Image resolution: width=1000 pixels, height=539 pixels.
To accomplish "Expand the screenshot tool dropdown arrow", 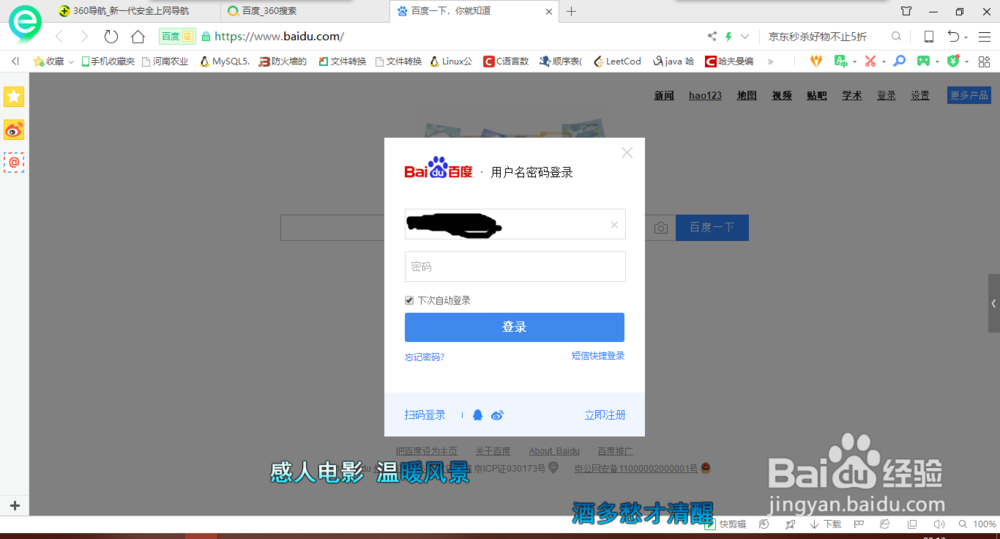I will [883, 62].
